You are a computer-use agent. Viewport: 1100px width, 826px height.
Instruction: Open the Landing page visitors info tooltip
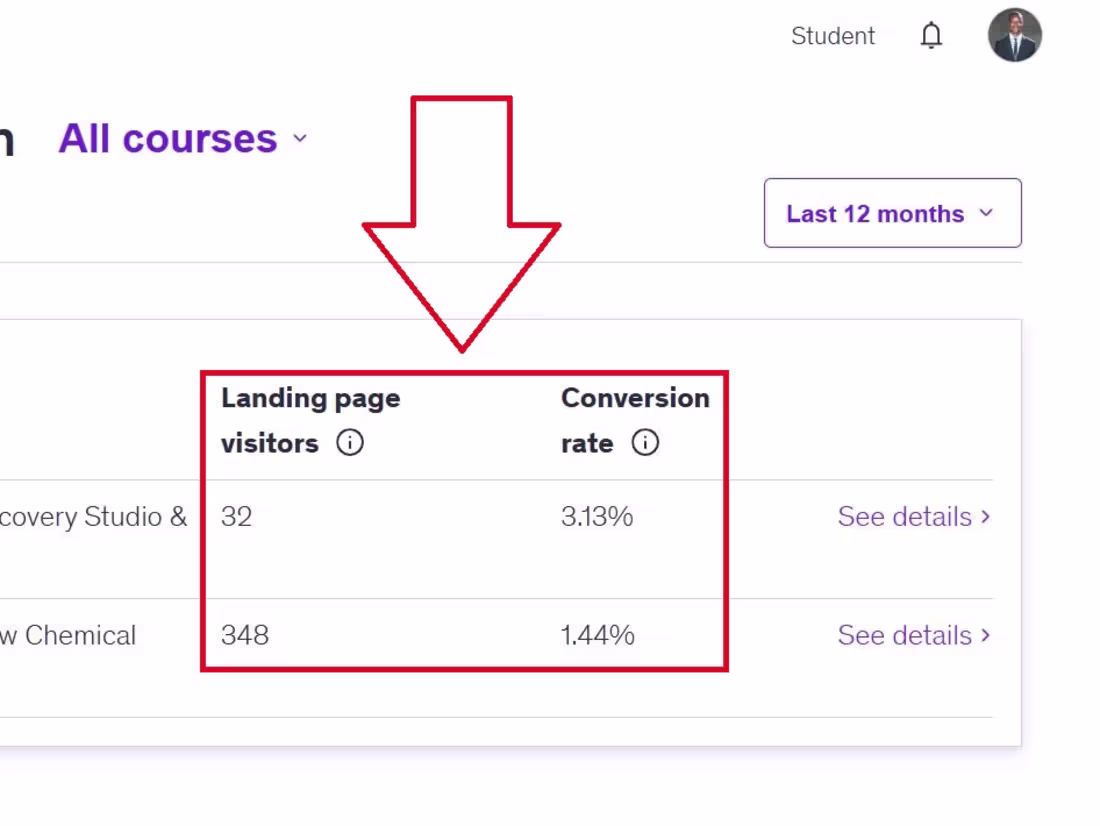pyautogui.click(x=350, y=443)
